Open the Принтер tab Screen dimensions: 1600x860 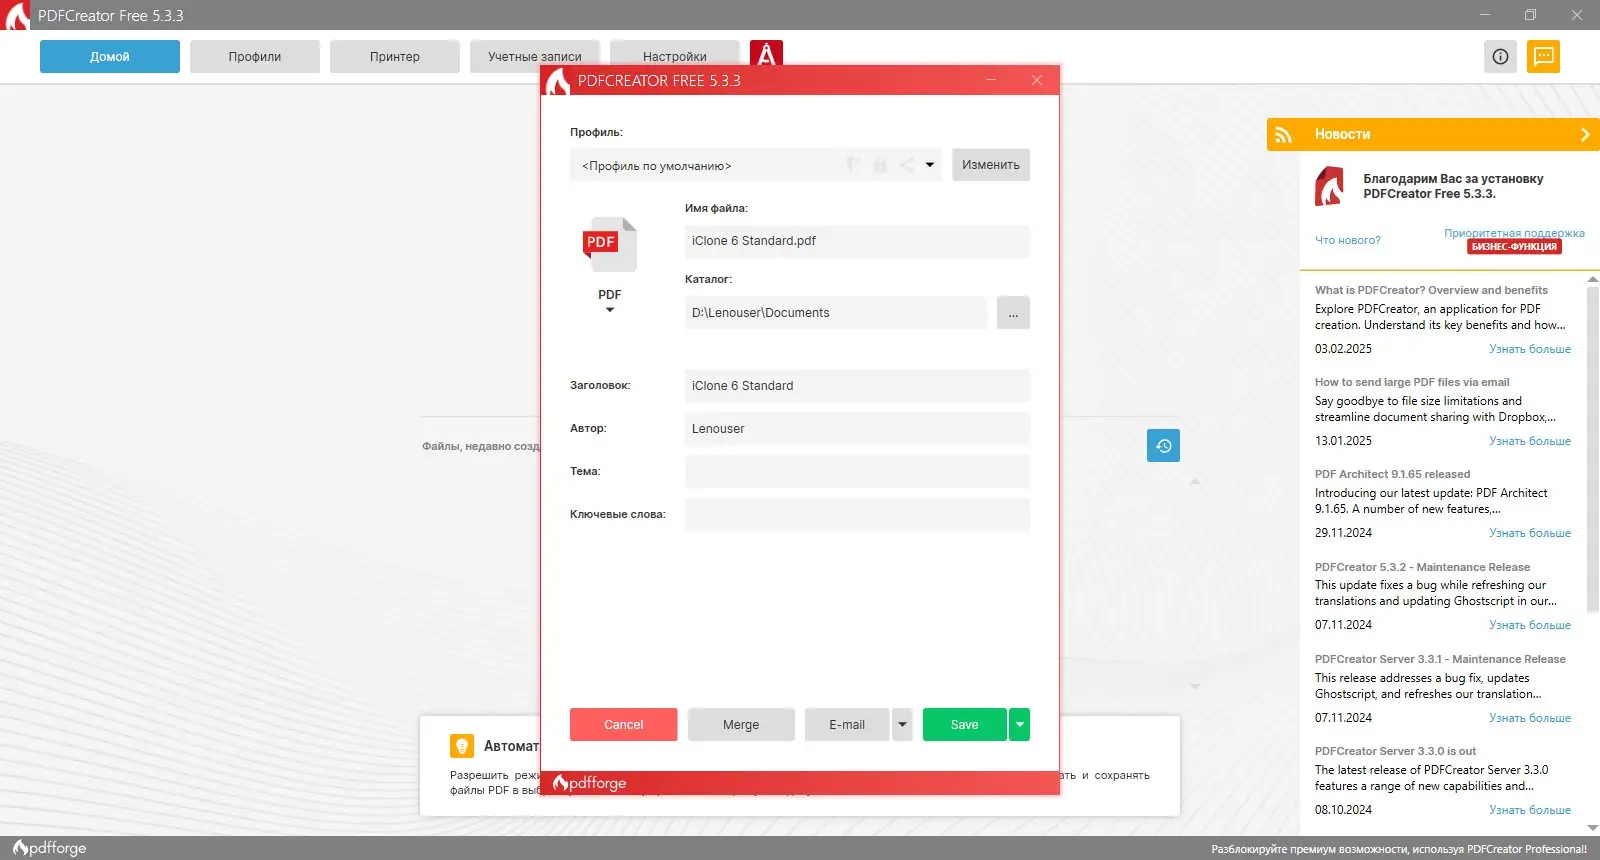click(x=395, y=57)
